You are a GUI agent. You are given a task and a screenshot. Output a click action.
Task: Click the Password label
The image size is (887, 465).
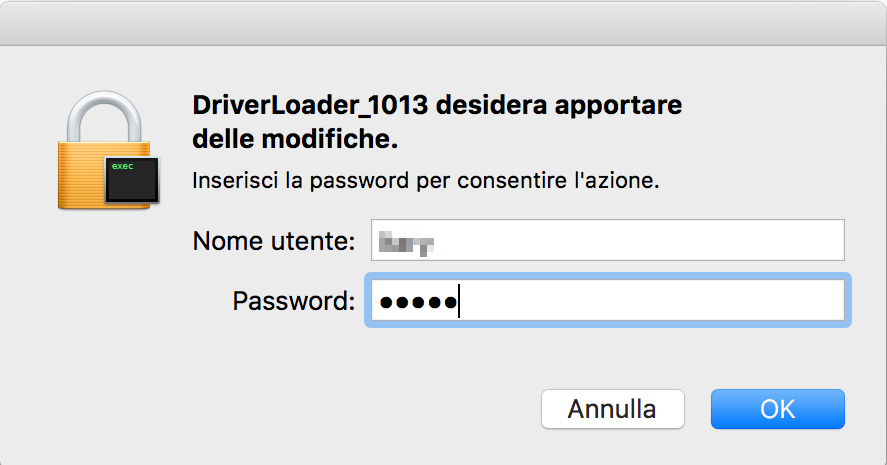click(x=294, y=302)
